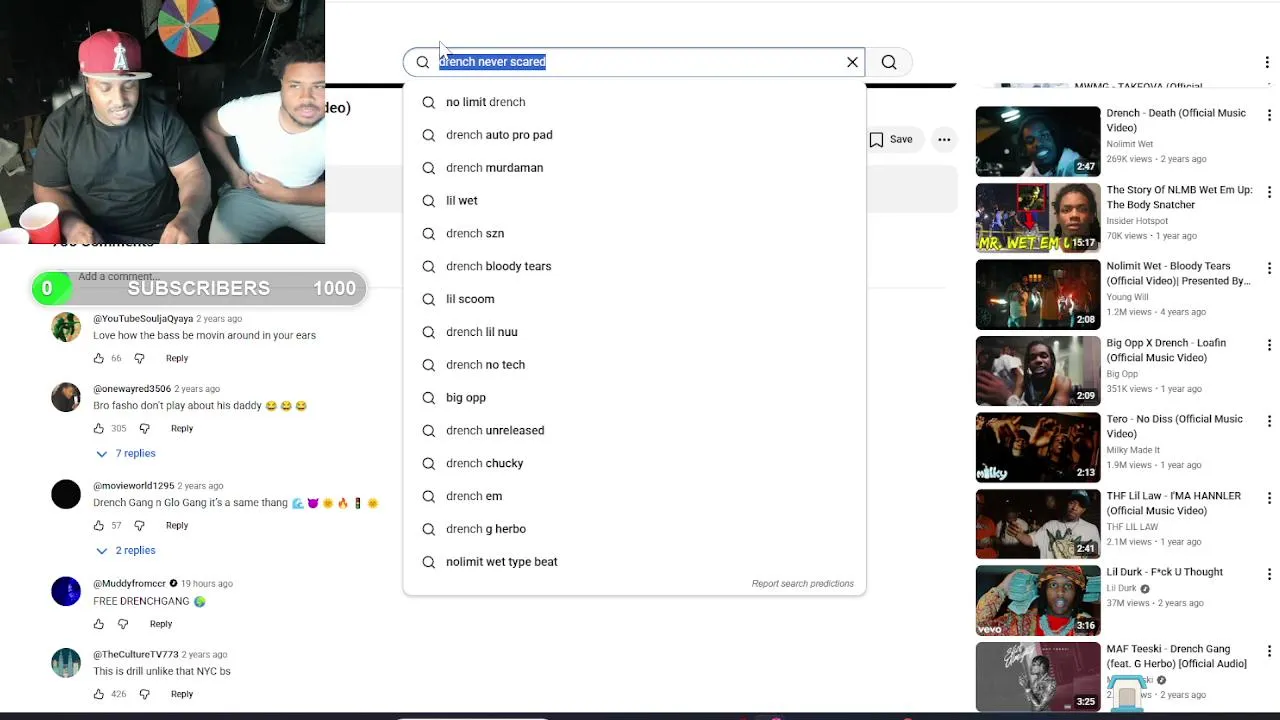
Task: Reply to @YouTubeSouljaQyaya's comment
Action: (177, 358)
